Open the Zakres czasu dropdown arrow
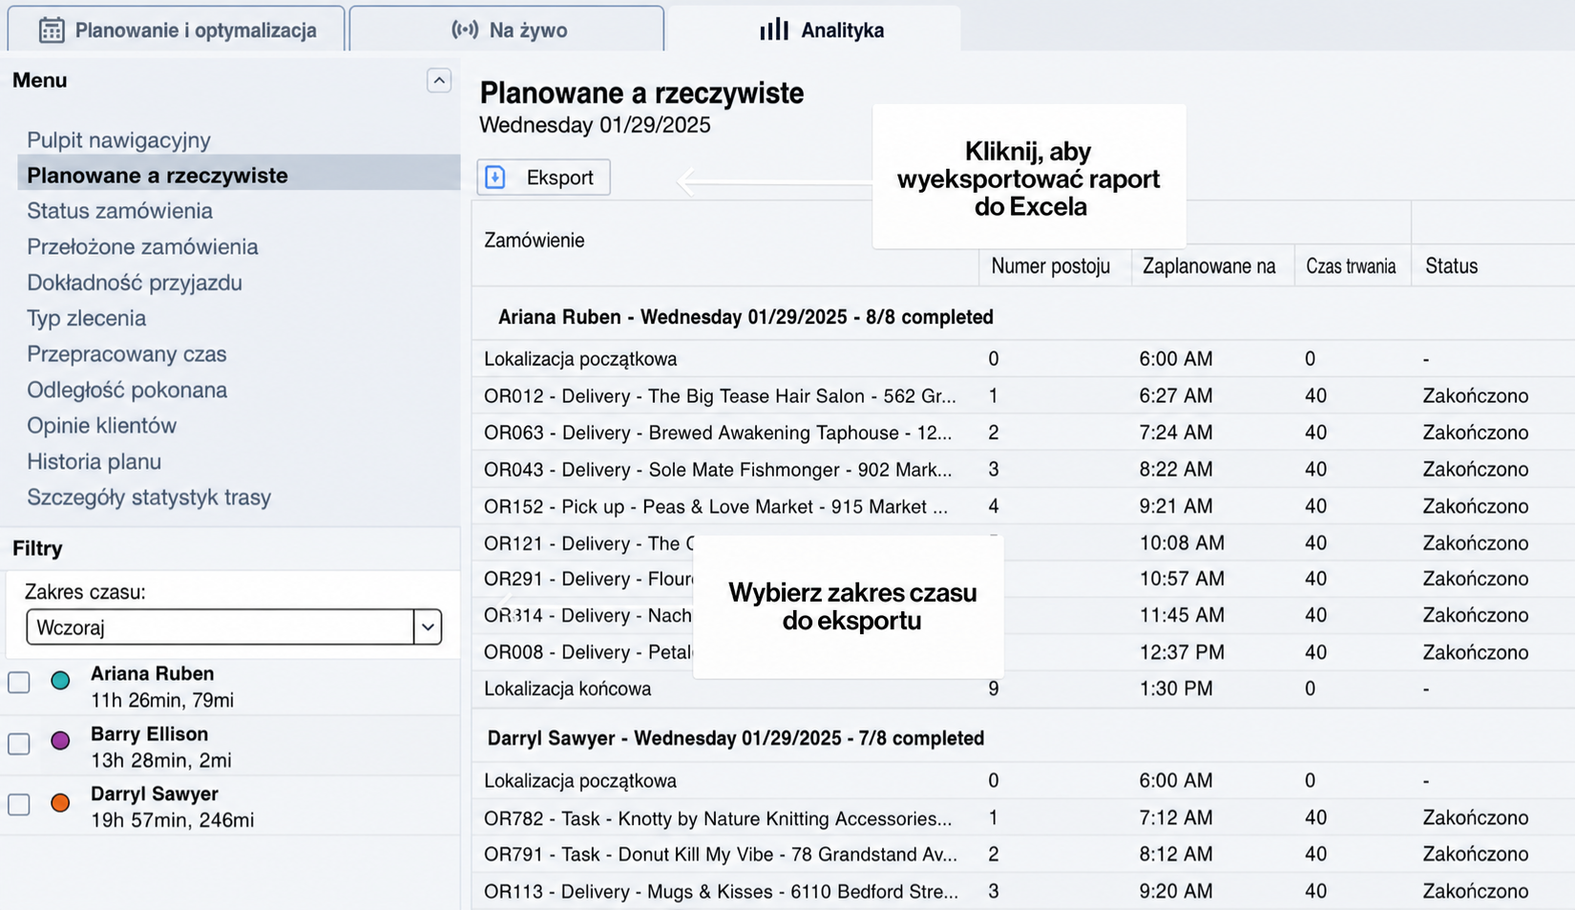Screen dimensions: 1575x910 pos(428,627)
